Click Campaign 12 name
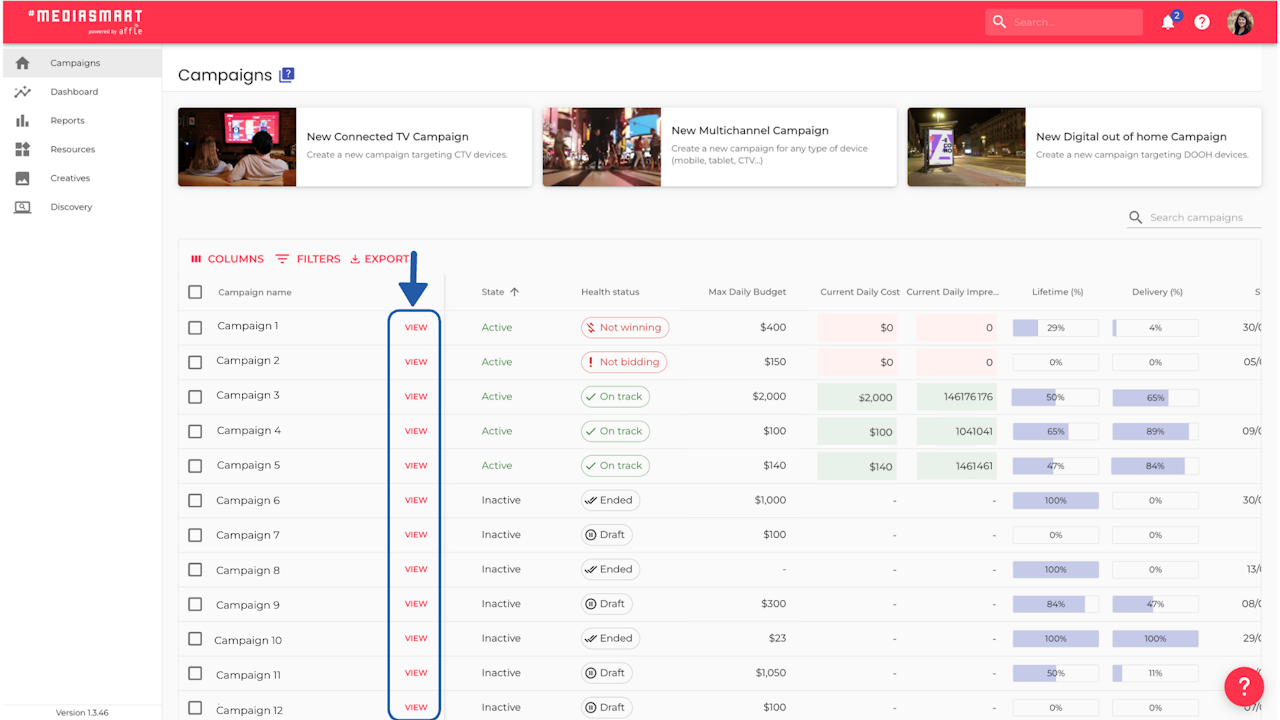 250,710
